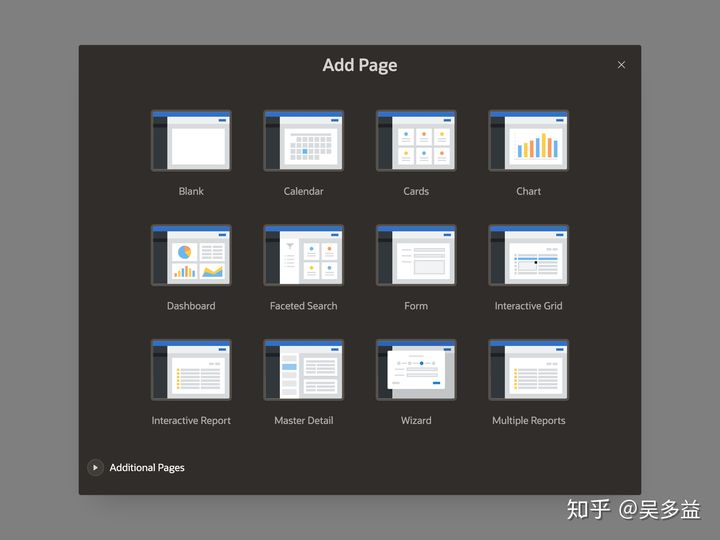
Task: Click the Wizard label text
Action: (x=416, y=421)
